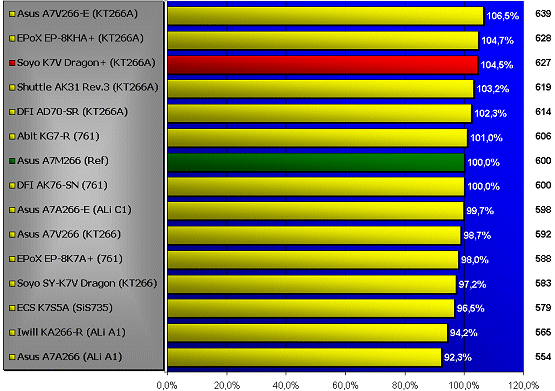This screenshot has height=391, width=555.
Task: Click the 92,3% data label
Action: click(x=458, y=357)
